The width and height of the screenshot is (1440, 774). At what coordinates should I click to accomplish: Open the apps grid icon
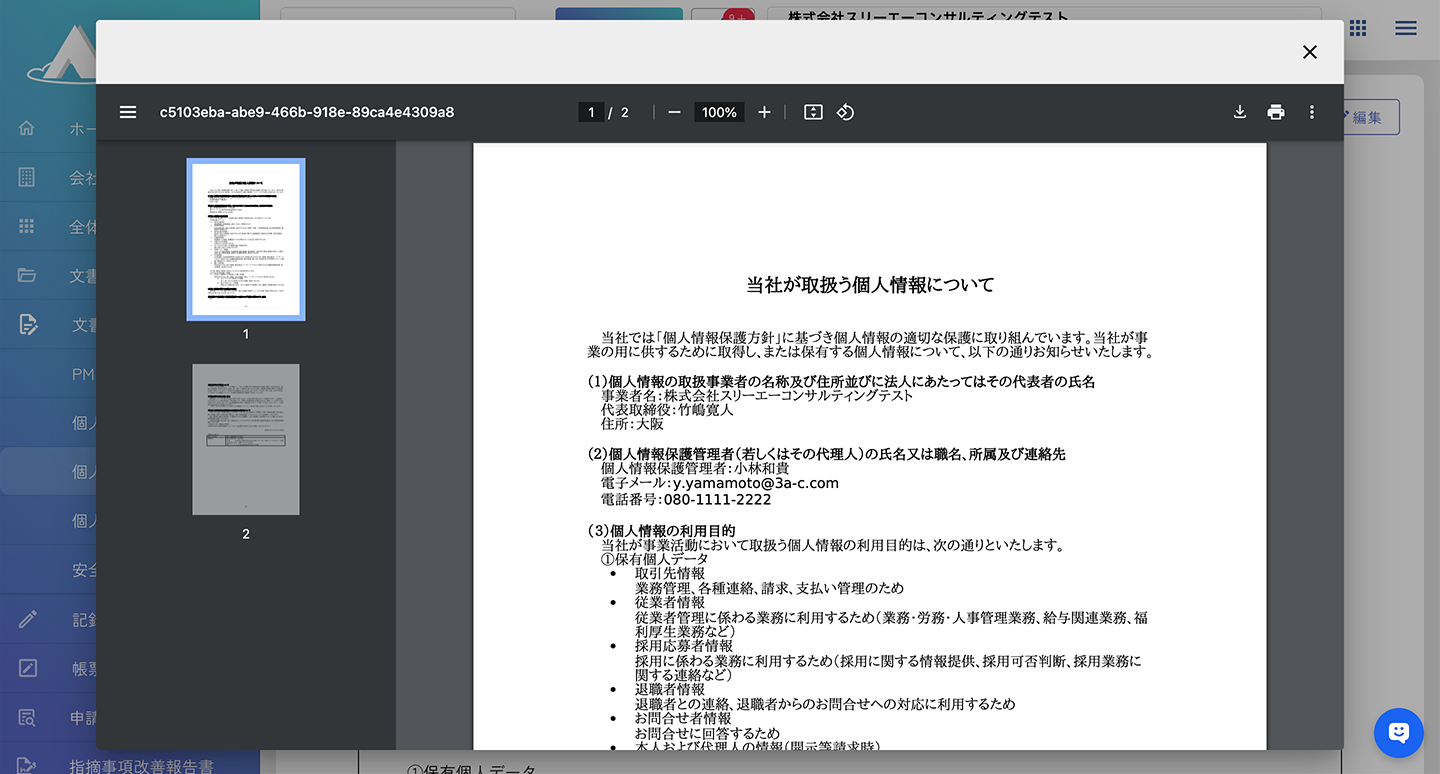point(1357,28)
